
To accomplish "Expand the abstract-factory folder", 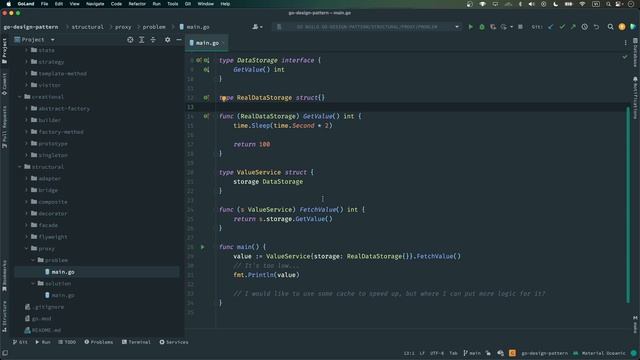I will (27, 109).
